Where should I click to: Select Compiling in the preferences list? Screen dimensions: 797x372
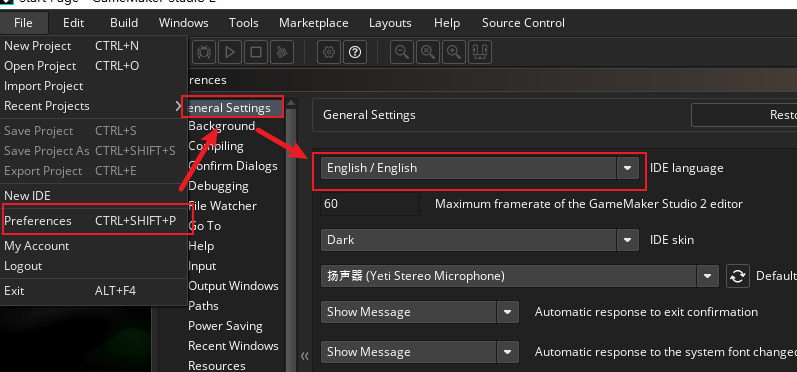[216, 146]
